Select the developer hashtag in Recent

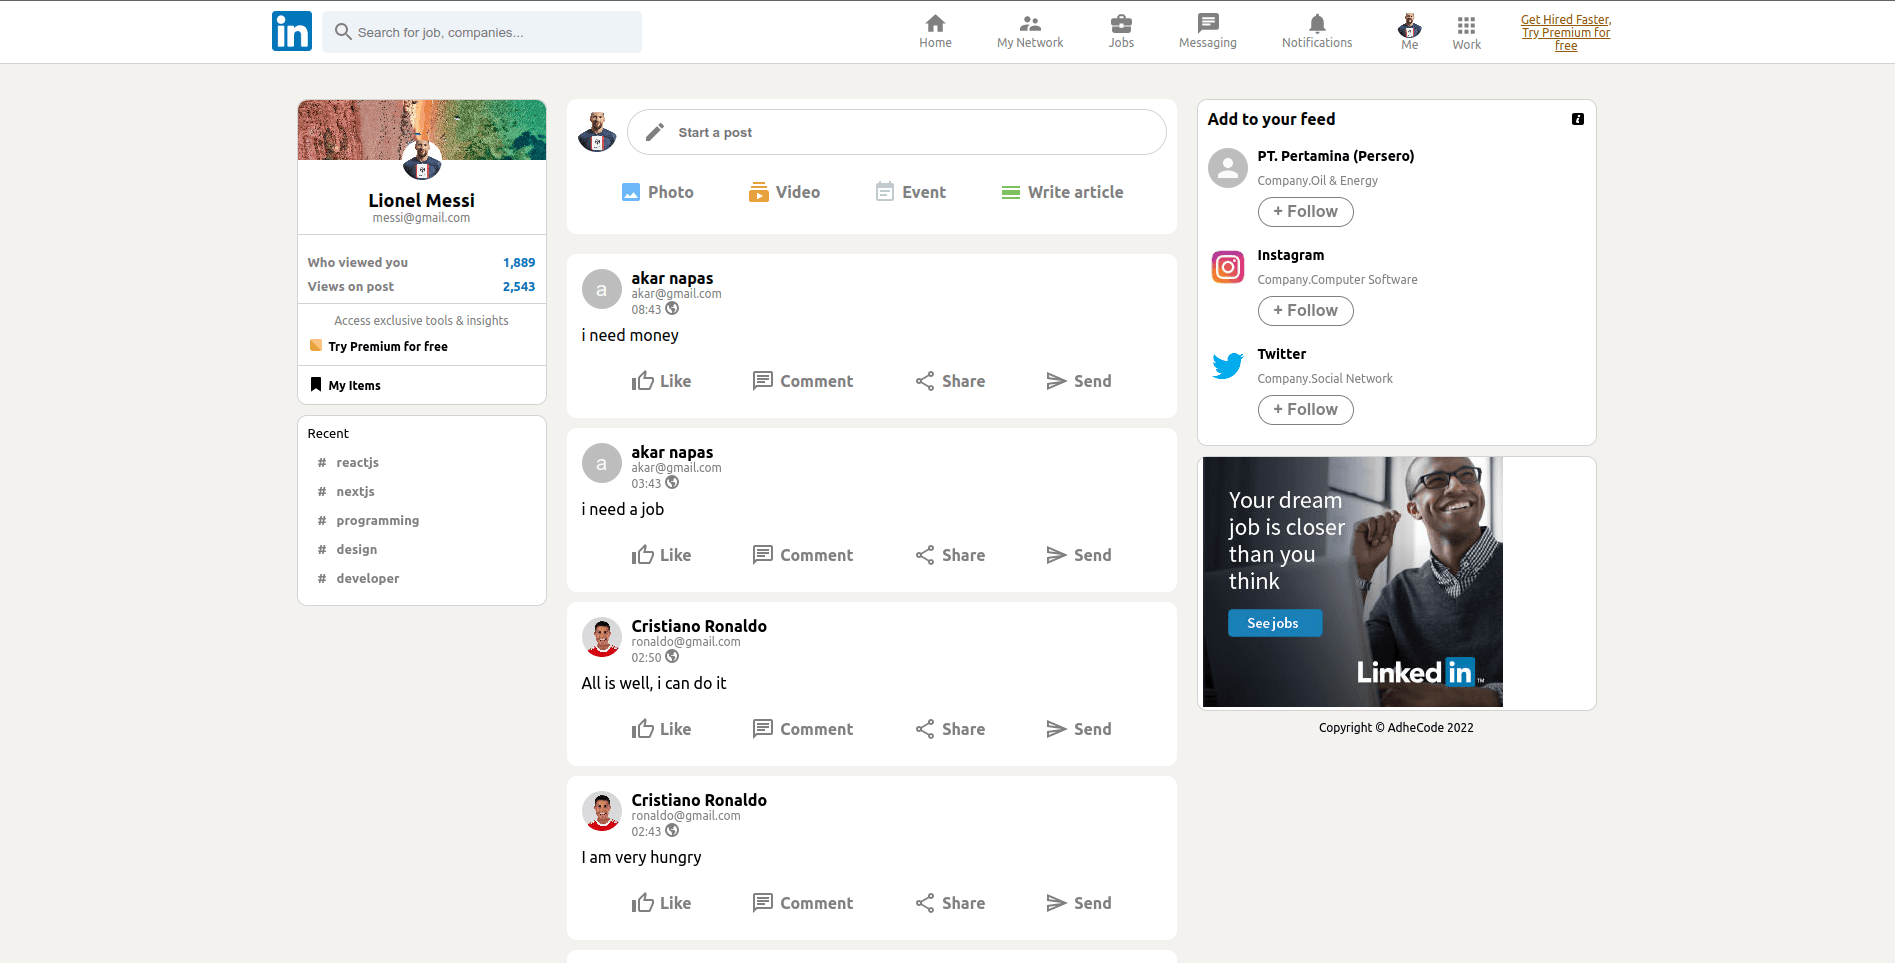(367, 578)
